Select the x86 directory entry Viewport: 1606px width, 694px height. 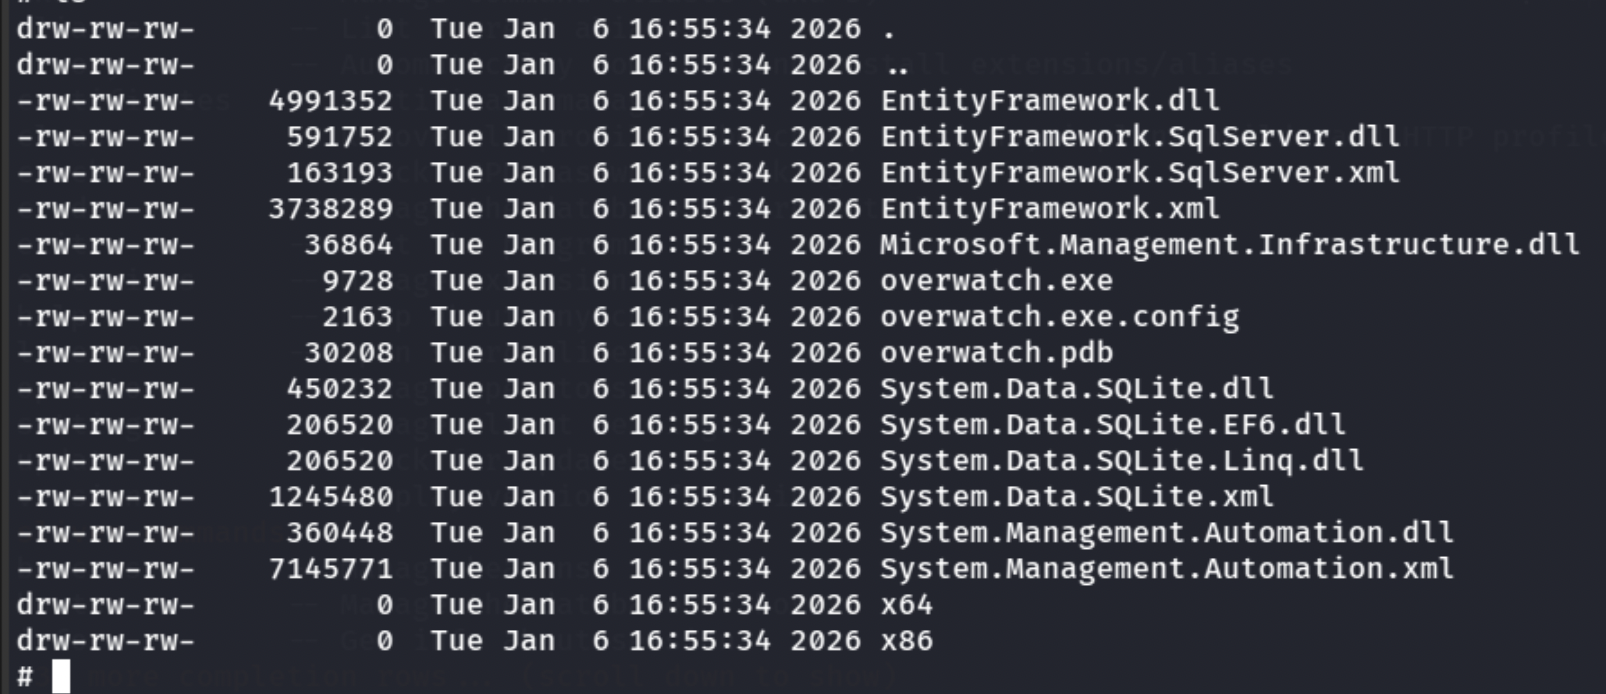(x=907, y=641)
